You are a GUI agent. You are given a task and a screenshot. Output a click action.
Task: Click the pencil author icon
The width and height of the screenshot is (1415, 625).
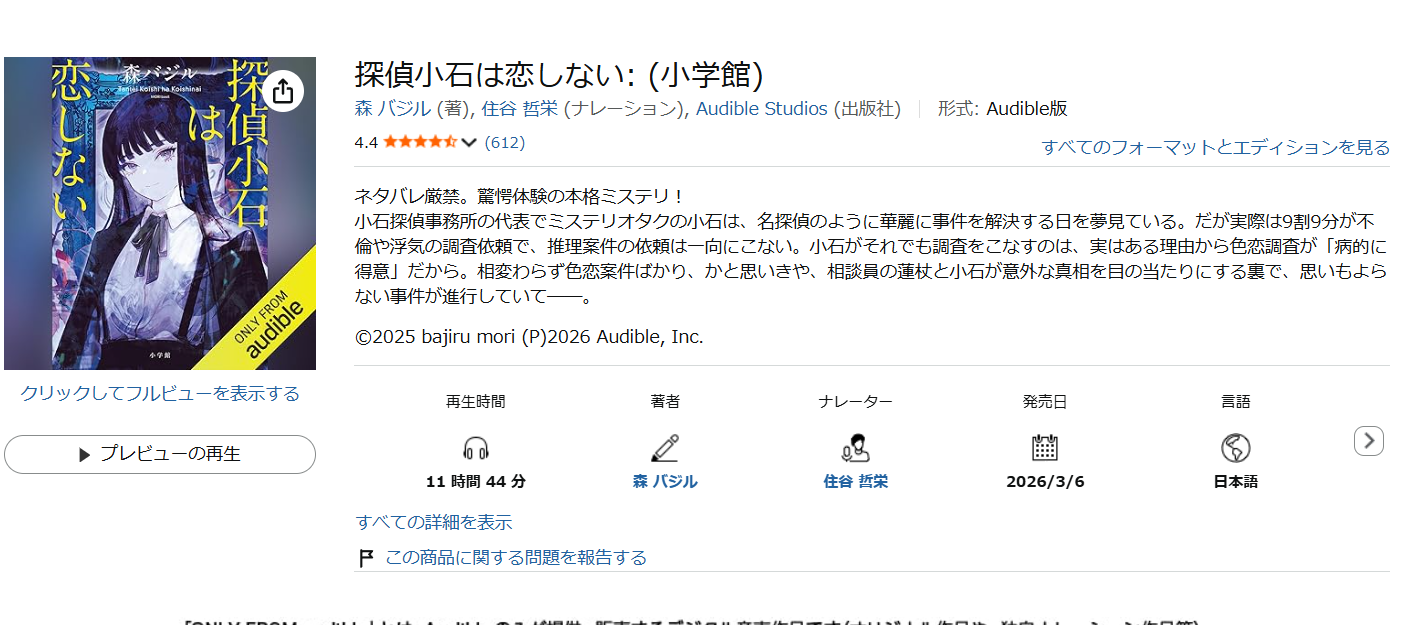coord(665,447)
